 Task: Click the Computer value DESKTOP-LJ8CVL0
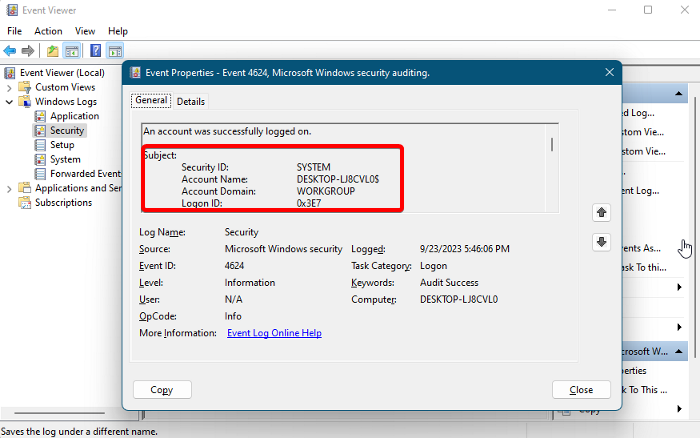pyautogui.click(x=458, y=300)
